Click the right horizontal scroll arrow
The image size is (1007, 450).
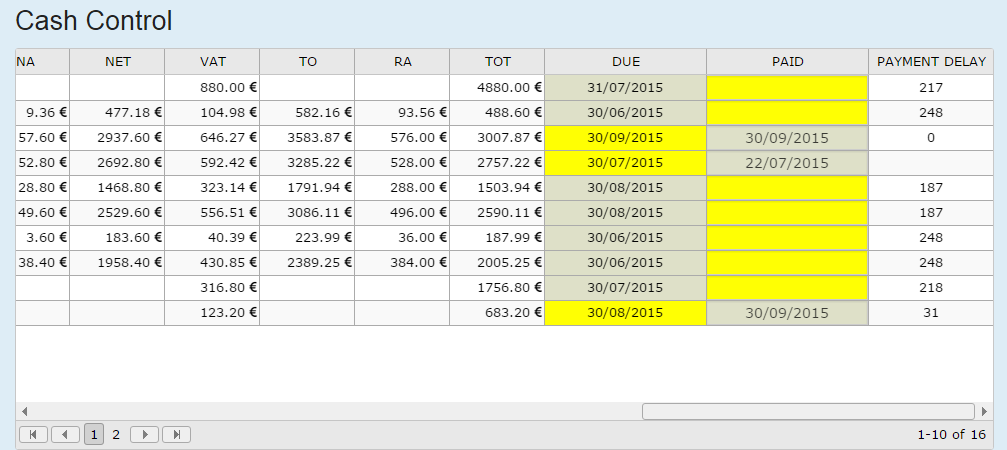tap(987, 411)
